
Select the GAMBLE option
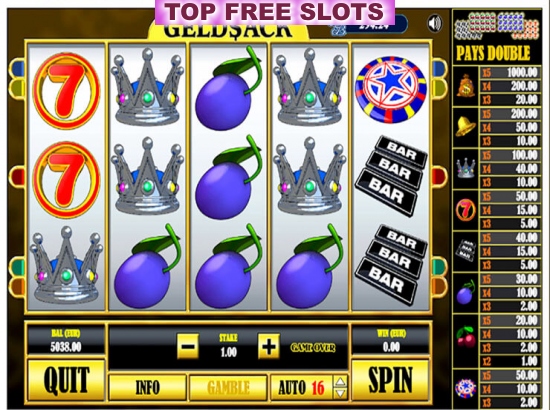[228, 388]
